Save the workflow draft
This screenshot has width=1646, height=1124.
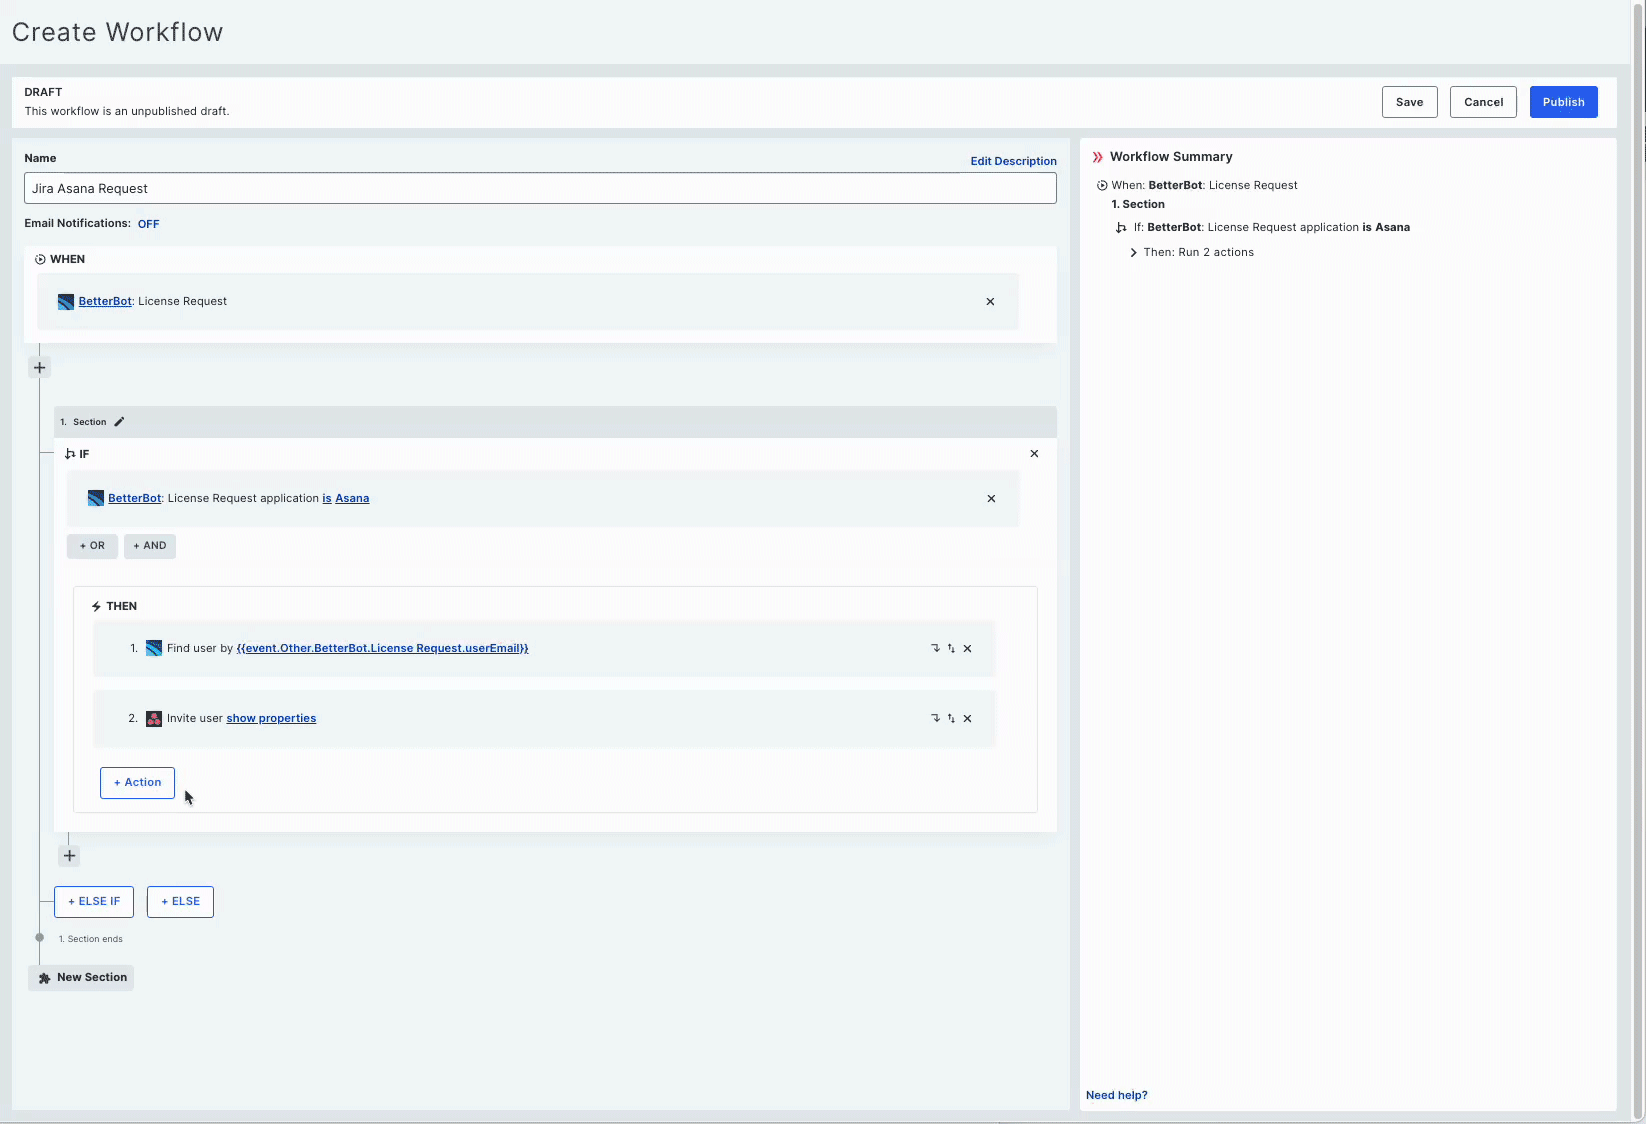pyautogui.click(x=1409, y=102)
